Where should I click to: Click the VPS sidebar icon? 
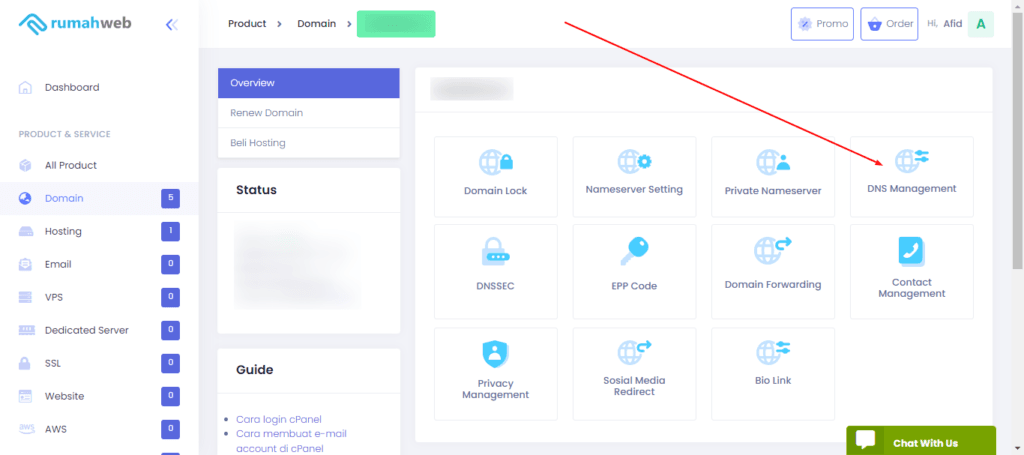(25, 297)
